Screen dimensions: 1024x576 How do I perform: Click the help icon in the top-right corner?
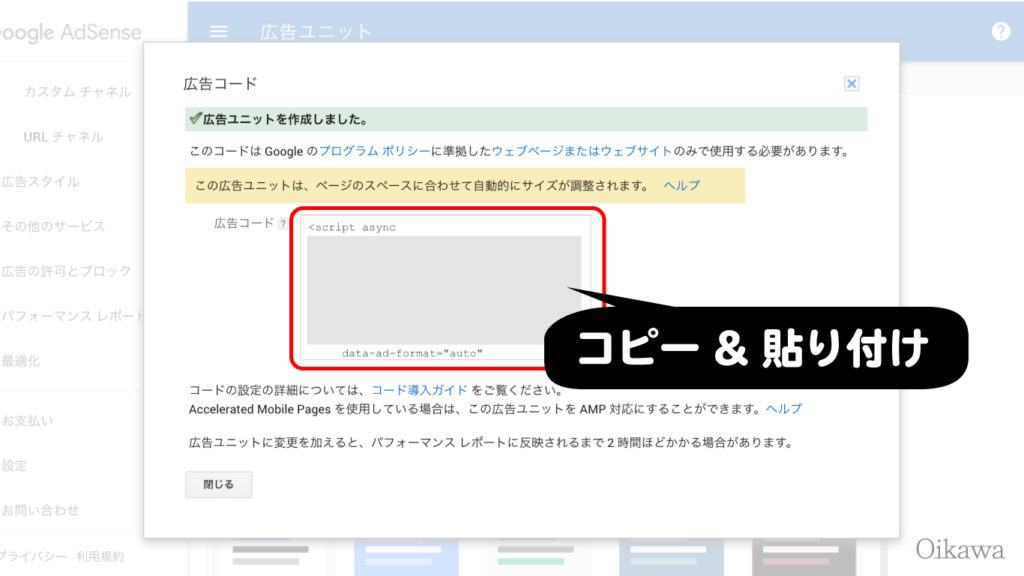1001,31
